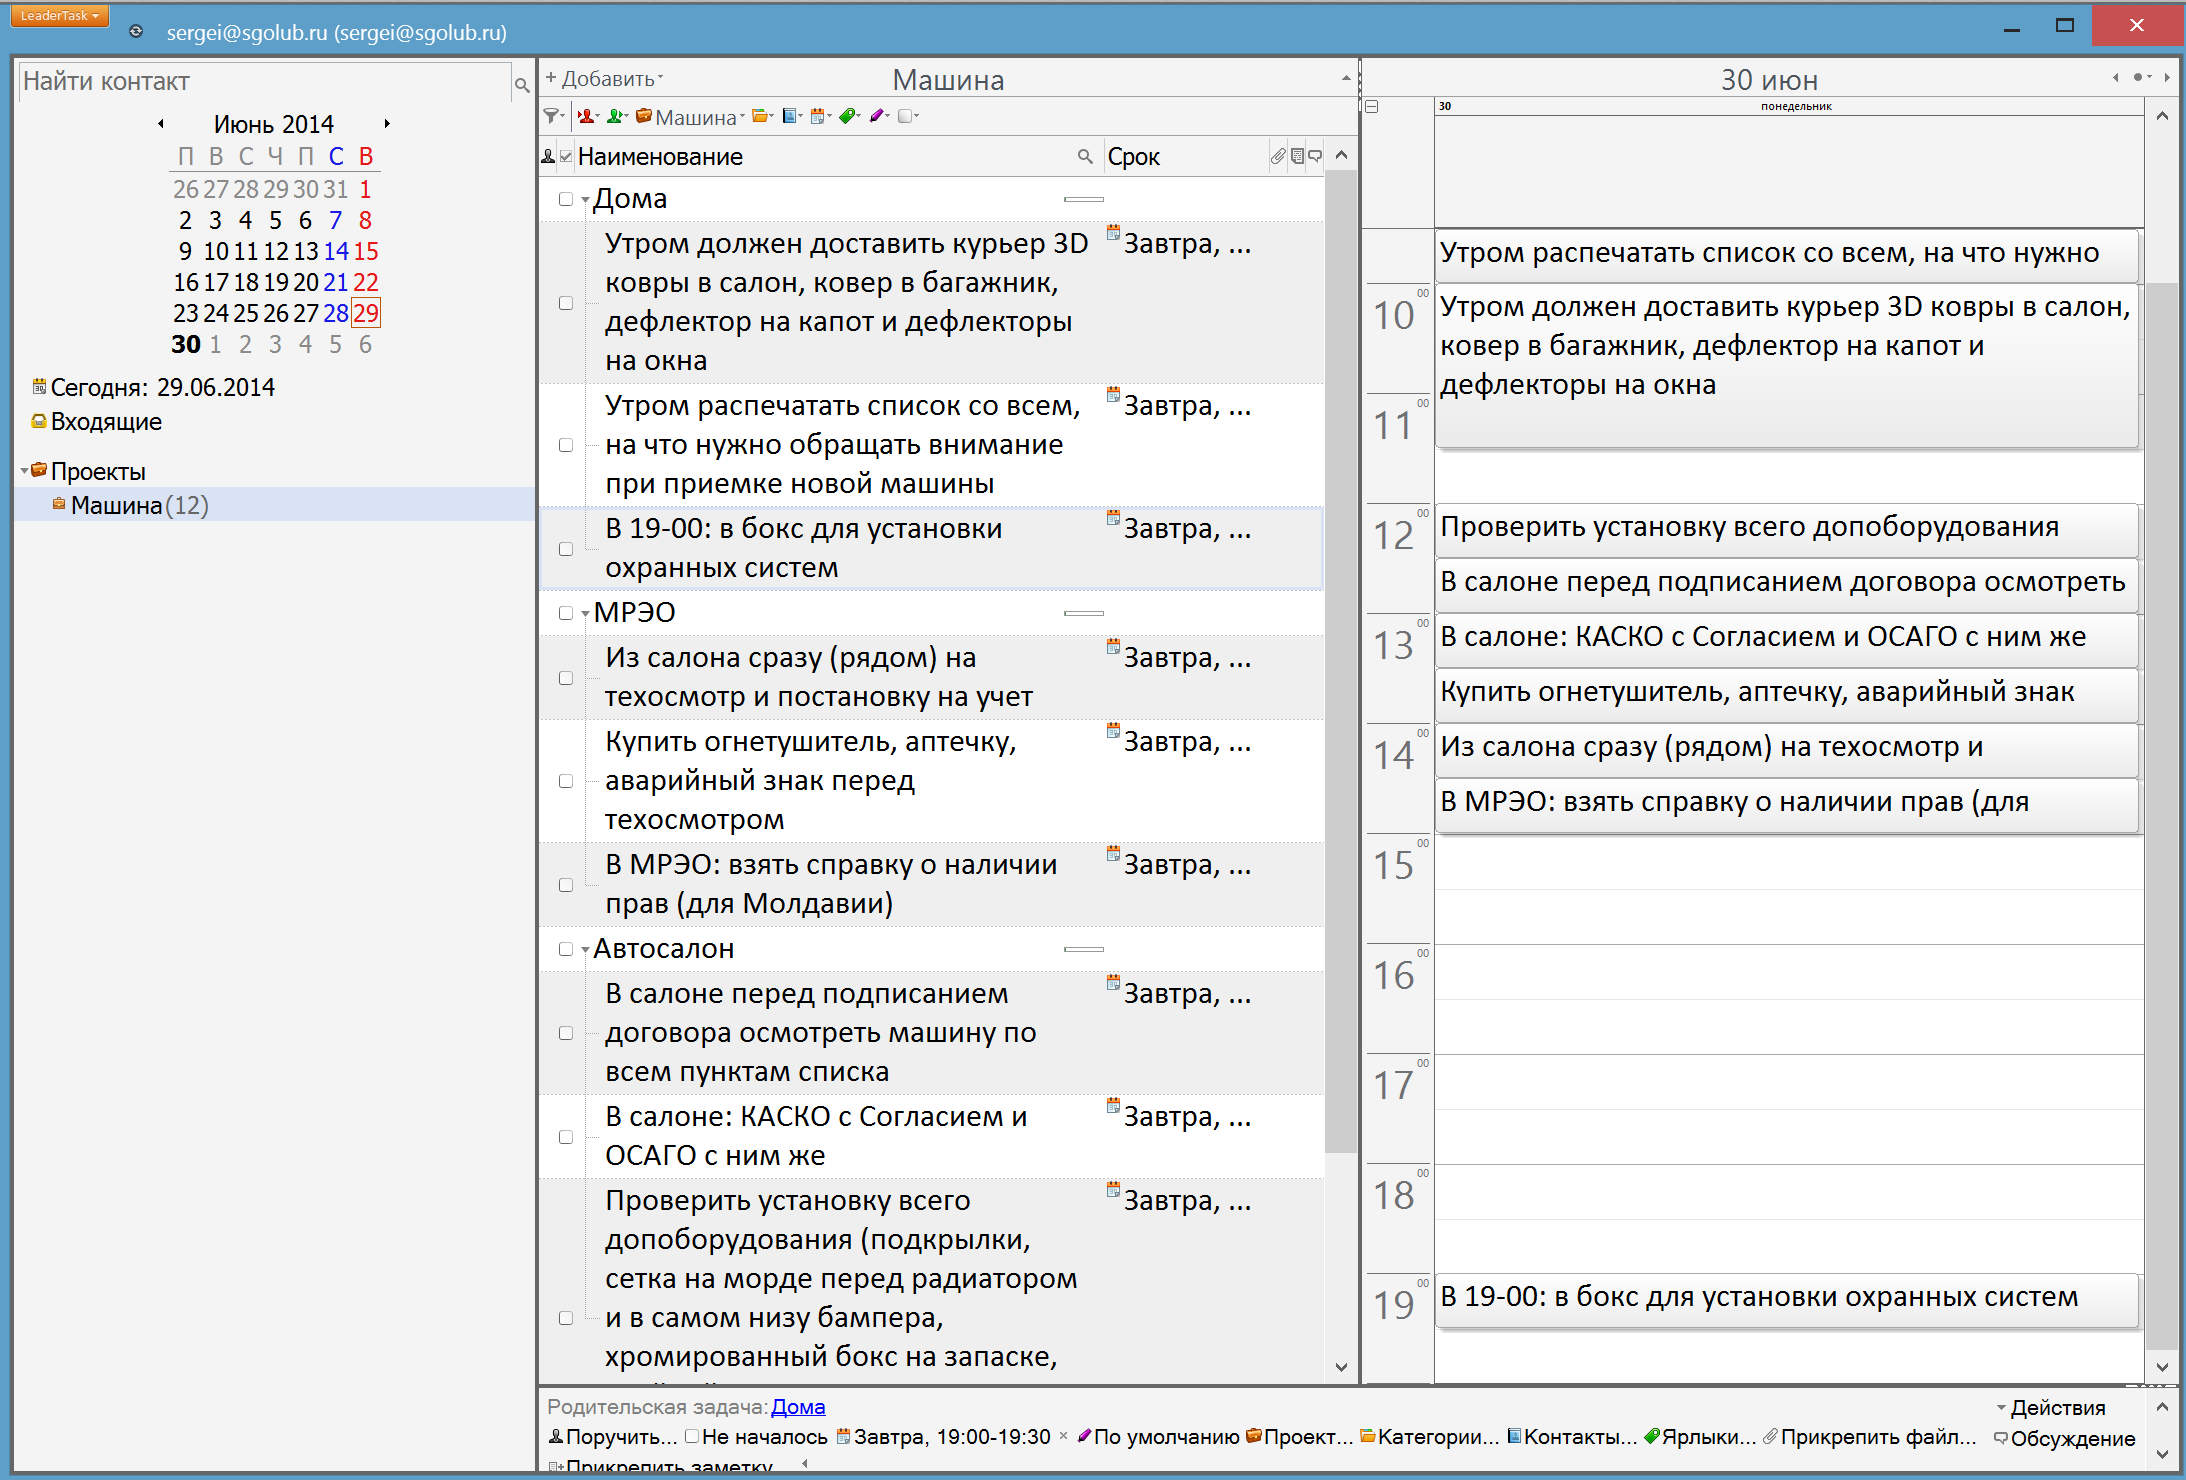Click the green assigned-to-person filter icon
Screen dimensions: 2186x1480
coord(616,116)
